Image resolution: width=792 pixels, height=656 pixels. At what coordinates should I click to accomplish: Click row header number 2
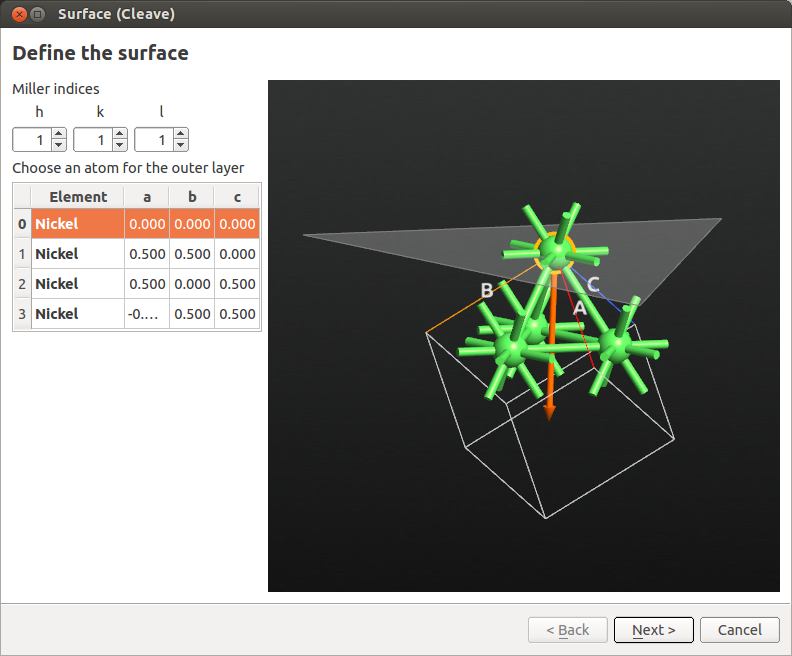[x=22, y=284]
